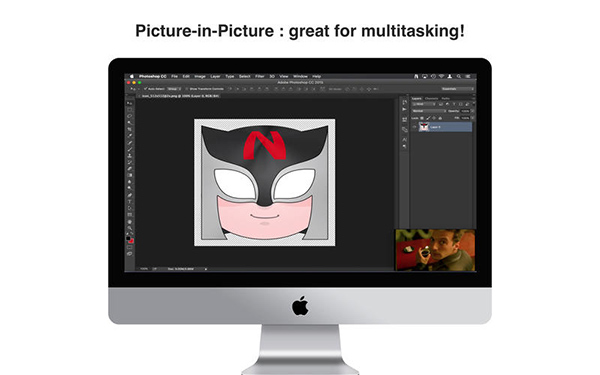Image resolution: width=600 pixels, height=375 pixels.
Task: Open the layer Kind filter dropdown
Action: pyautogui.click(x=424, y=104)
